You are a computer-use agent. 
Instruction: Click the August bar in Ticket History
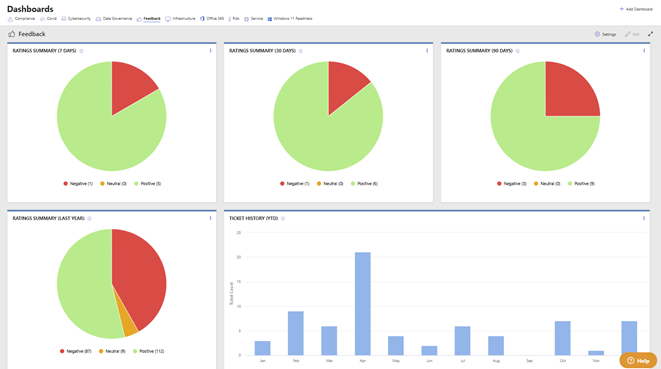(496, 346)
